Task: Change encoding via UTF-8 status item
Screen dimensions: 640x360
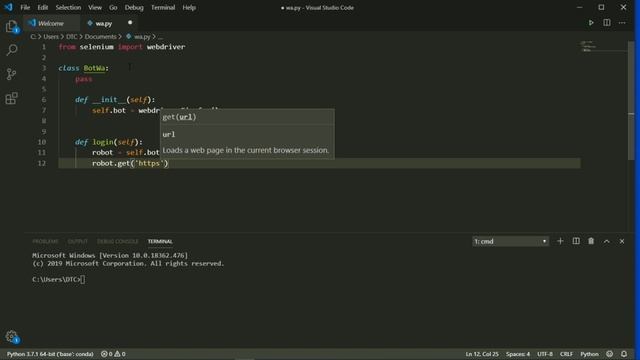Action: point(545,354)
